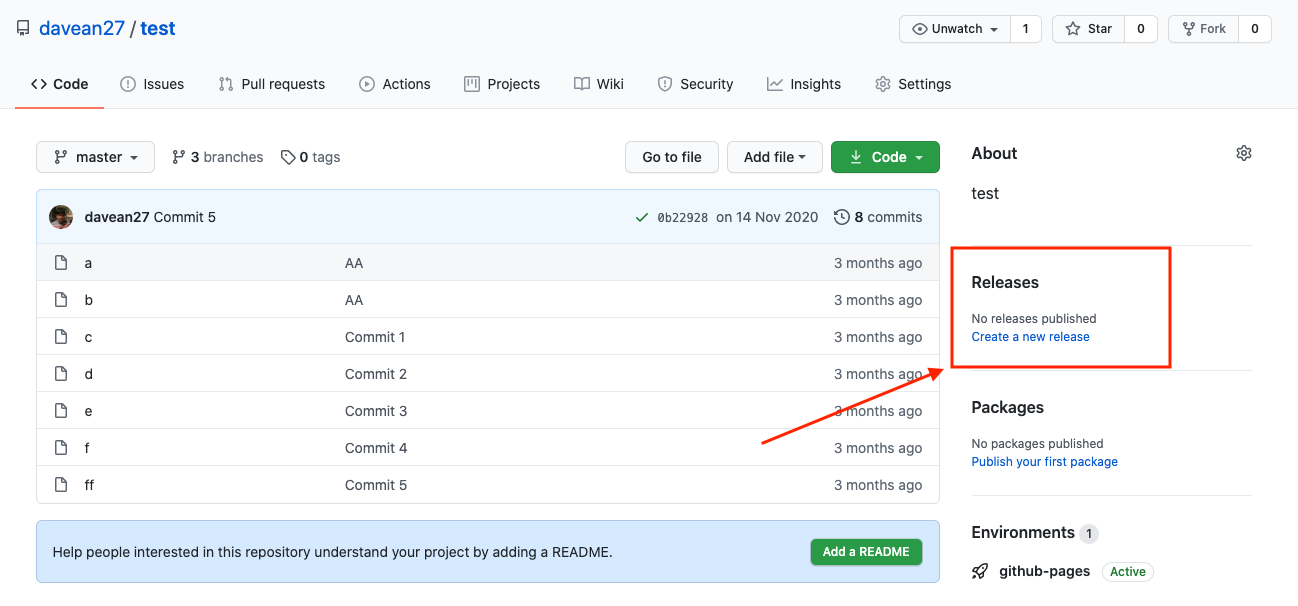
Task: Click 3 months ago in row d
Action: tap(878, 374)
